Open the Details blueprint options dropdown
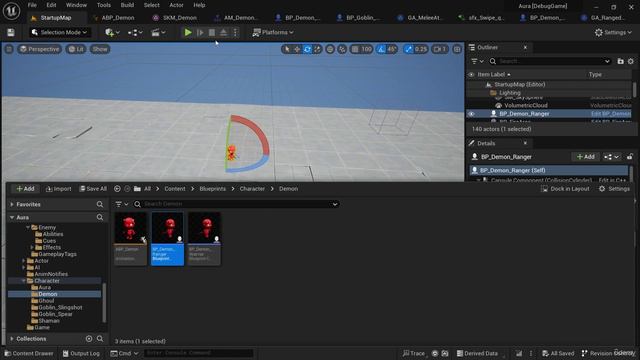This screenshot has width=640, height=360. (x=612, y=157)
